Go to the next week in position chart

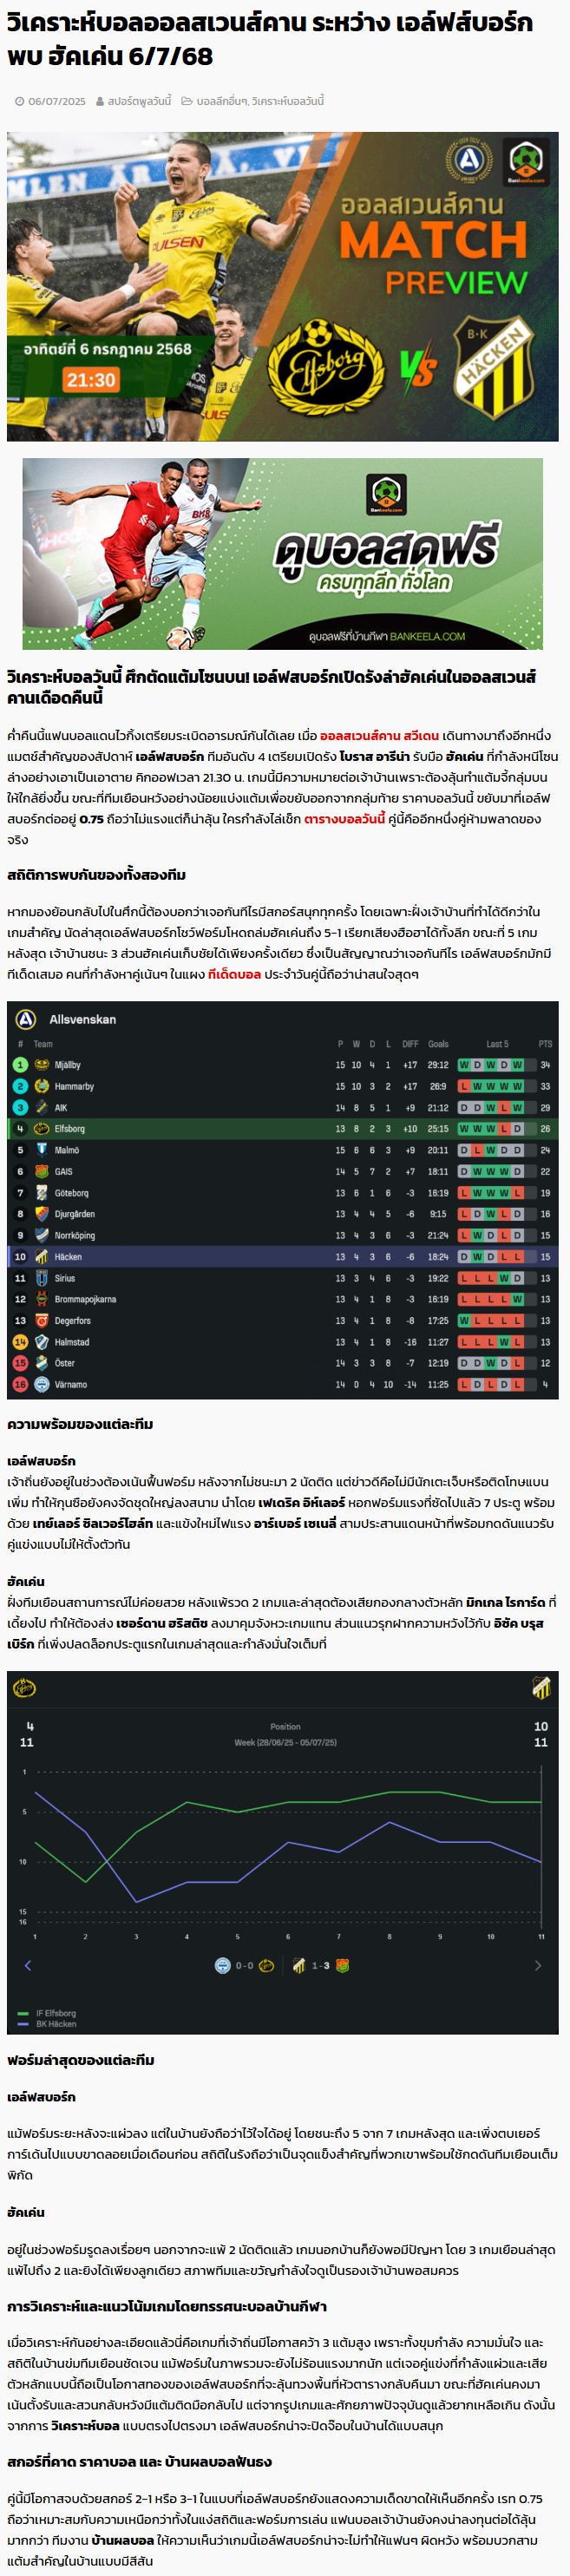click(538, 1965)
